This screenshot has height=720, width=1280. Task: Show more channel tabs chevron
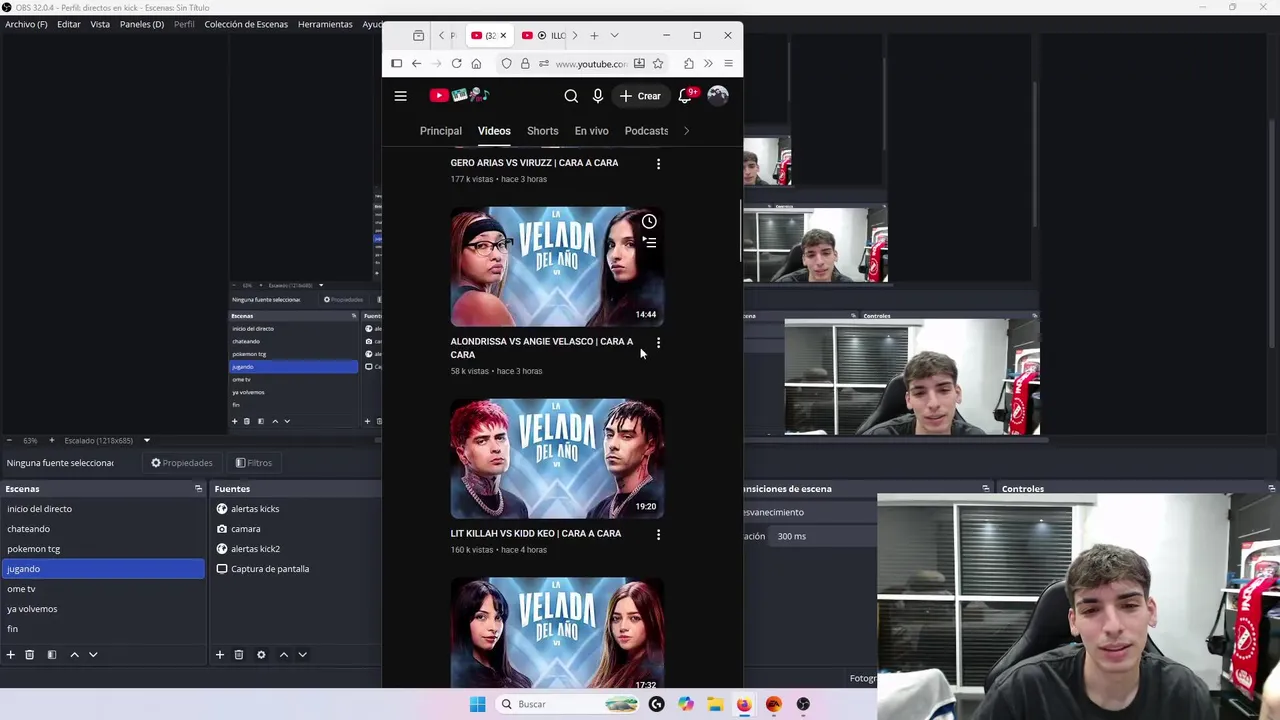tap(686, 131)
